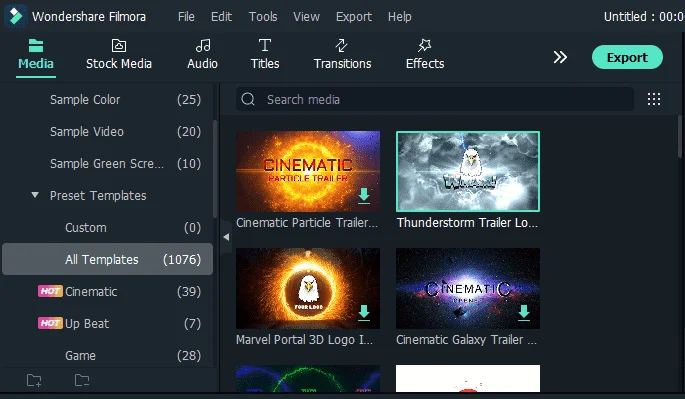685x399 pixels.
Task: Select Sample Green Screen folder
Action: point(107,163)
